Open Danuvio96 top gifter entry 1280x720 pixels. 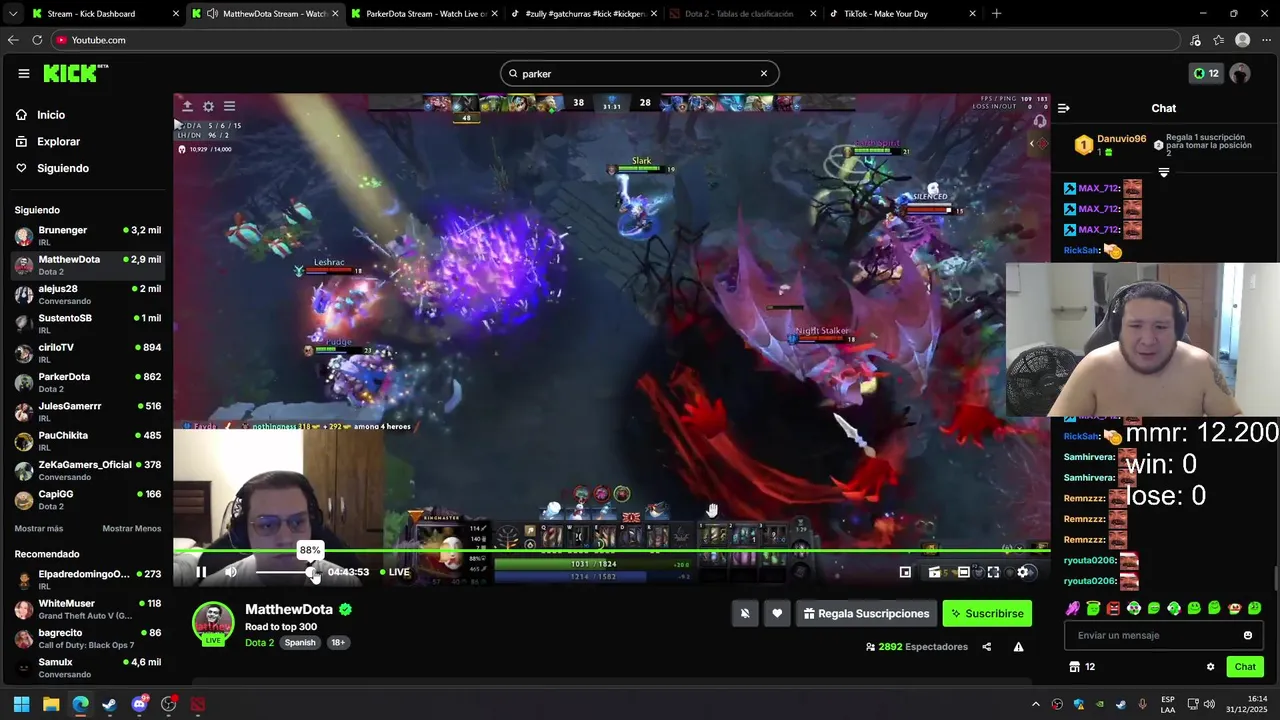tap(1110, 145)
